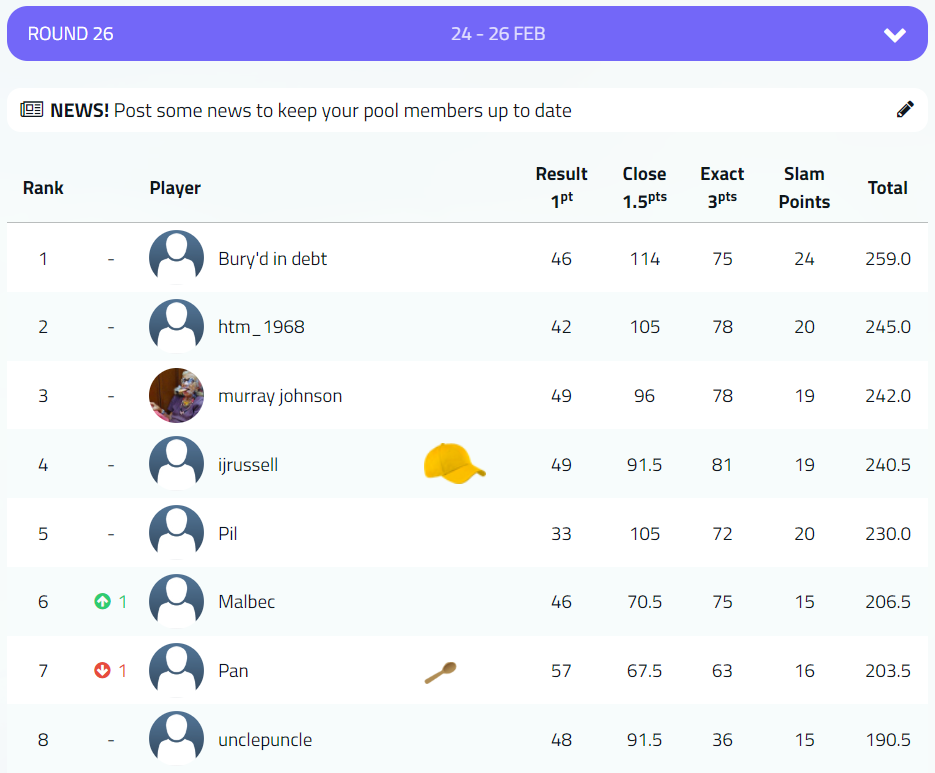
Task: Click the newspaper icon beside NEWS!
Action: pyautogui.click(x=32, y=110)
